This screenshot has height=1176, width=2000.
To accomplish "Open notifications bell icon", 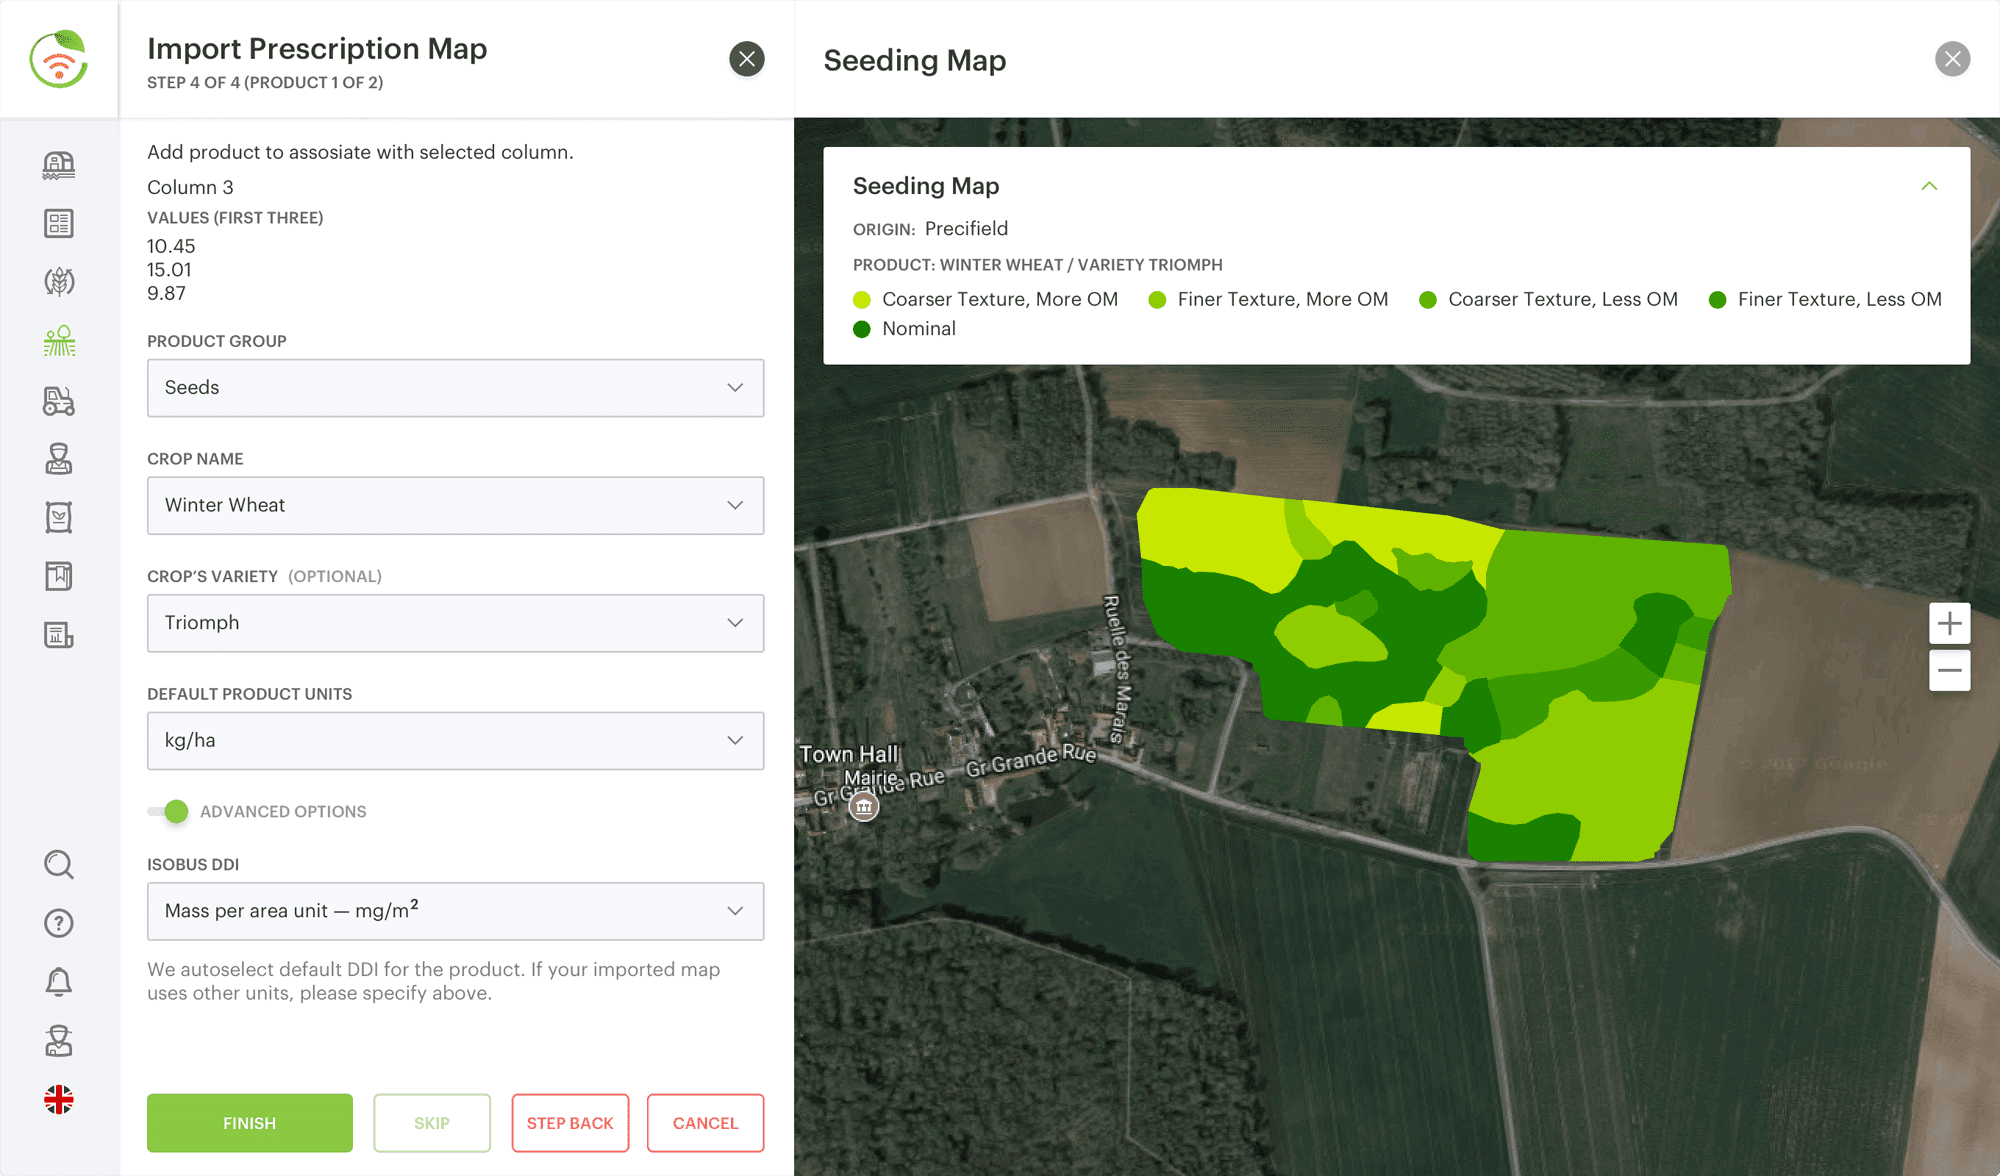I will point(59,982).
